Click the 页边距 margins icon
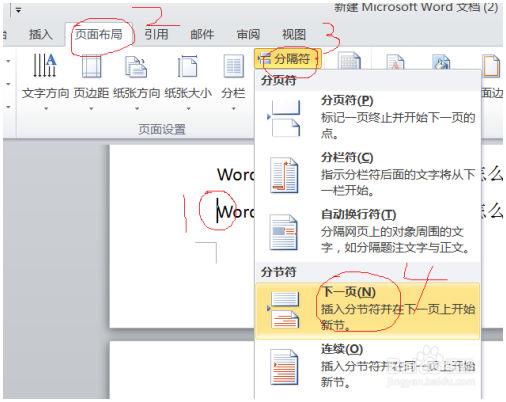This screenshot has width=506, height=402. pos(91,67)
